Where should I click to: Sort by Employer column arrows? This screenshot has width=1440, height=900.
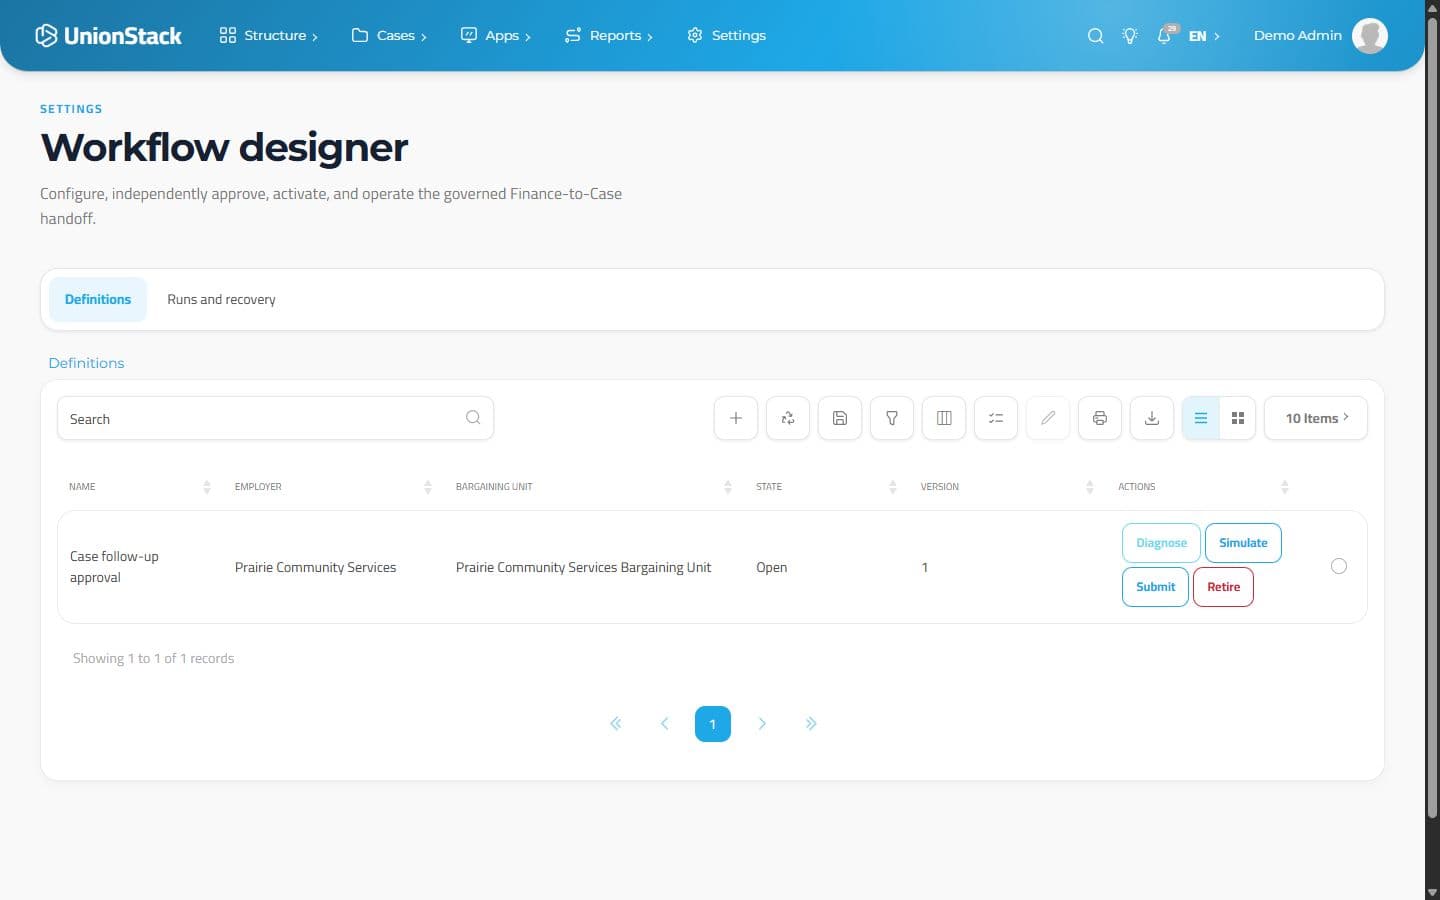428,487
